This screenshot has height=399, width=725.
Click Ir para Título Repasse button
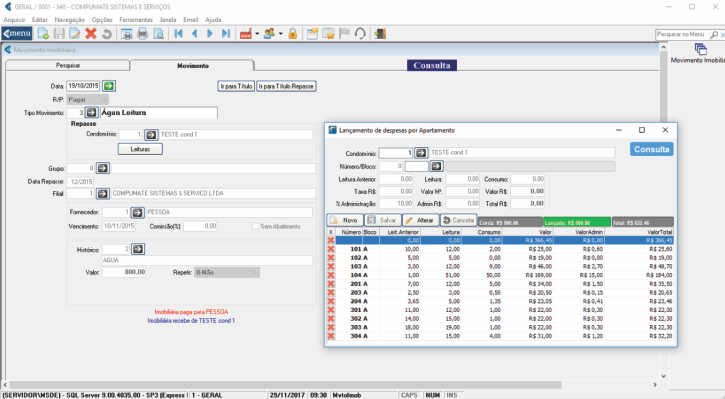(x=286, y=86)
